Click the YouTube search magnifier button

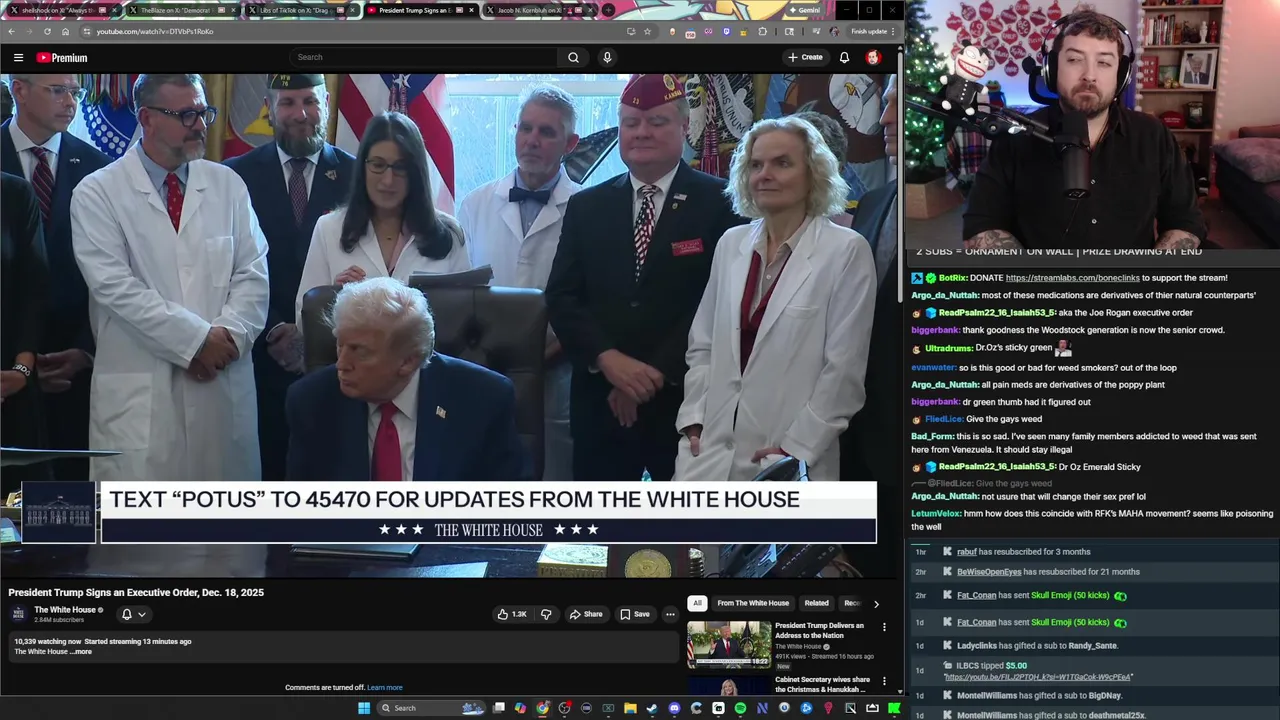point(573,57)
